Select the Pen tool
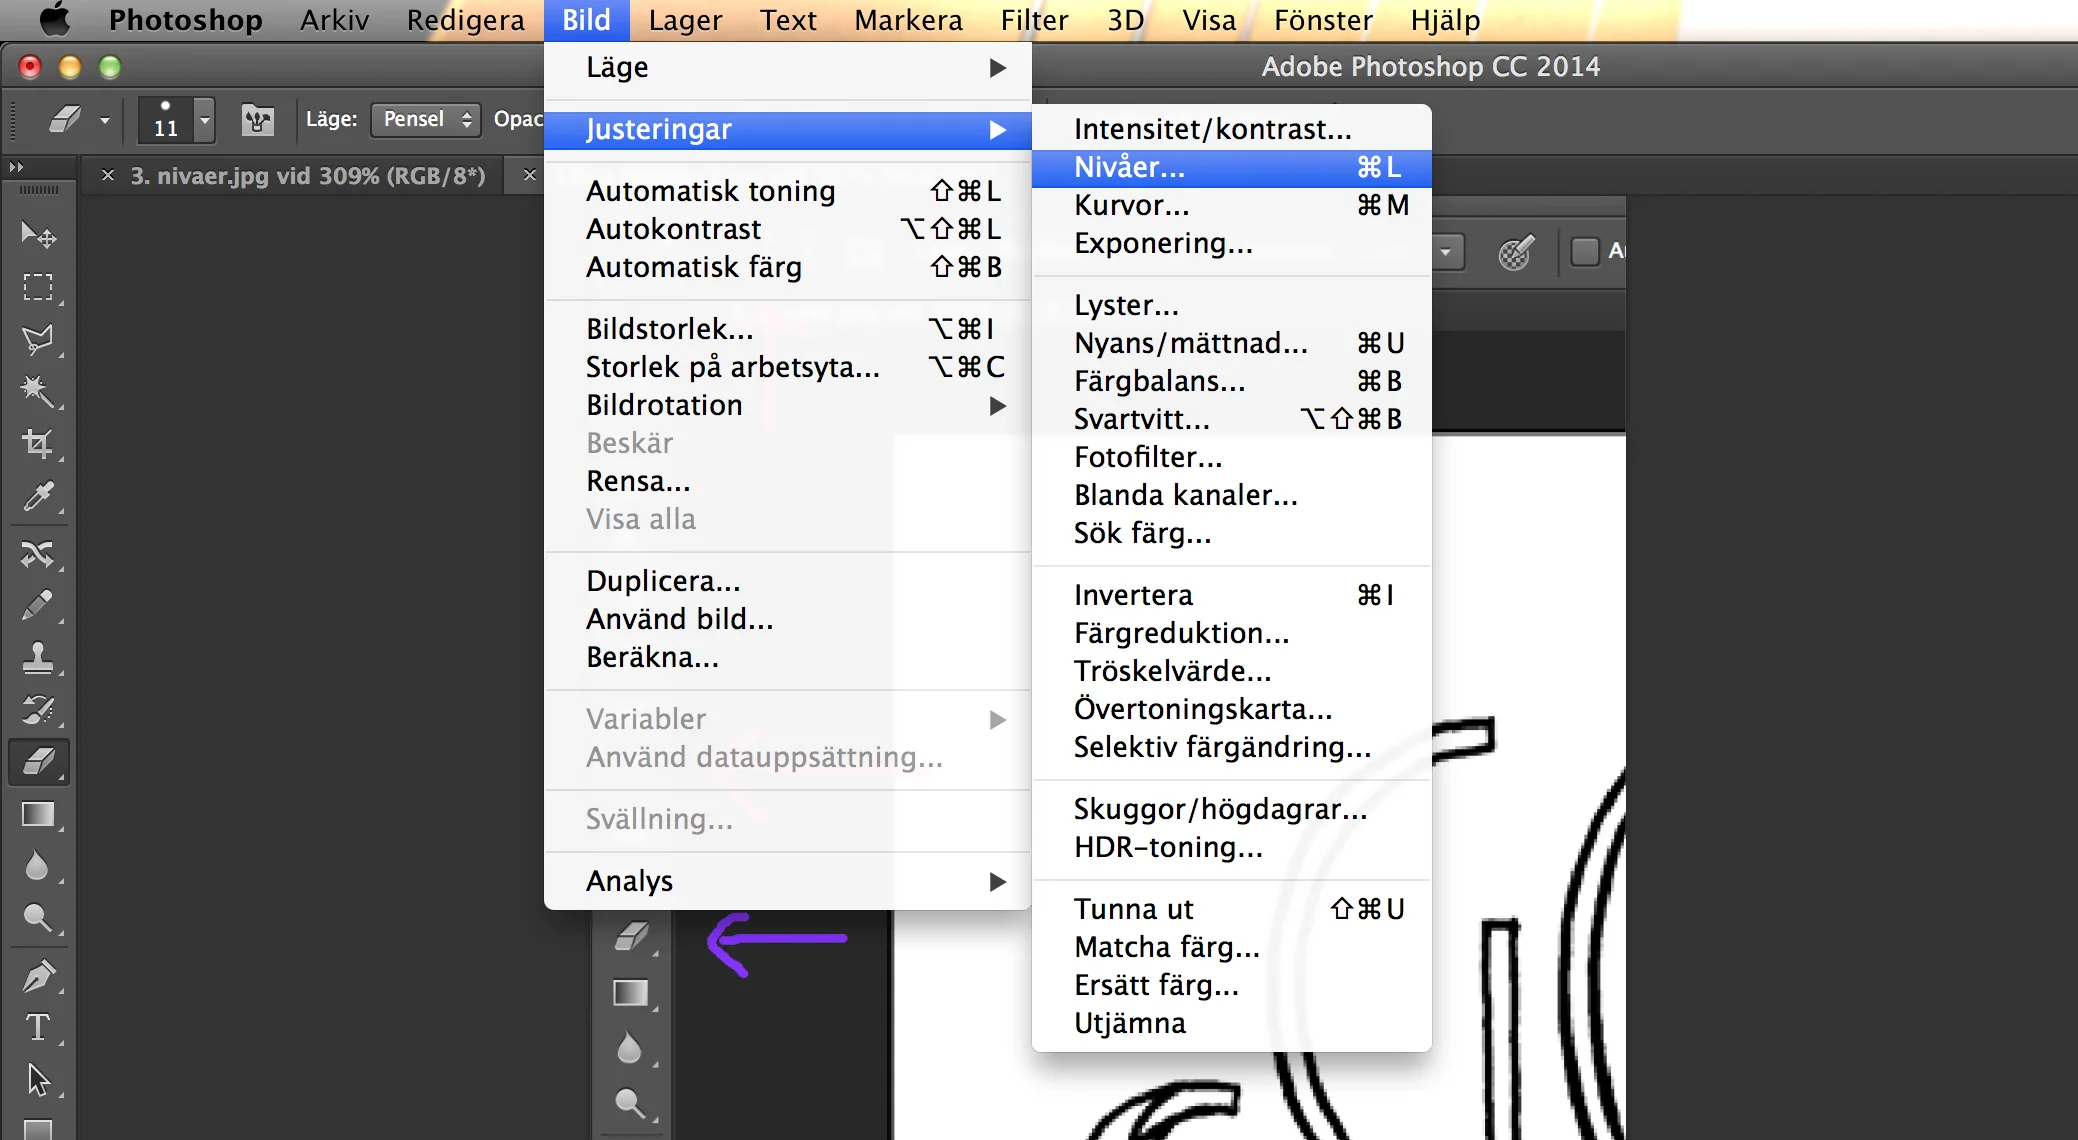The height and width of the screenshot is (1140, 2078). tap(38, 976)
